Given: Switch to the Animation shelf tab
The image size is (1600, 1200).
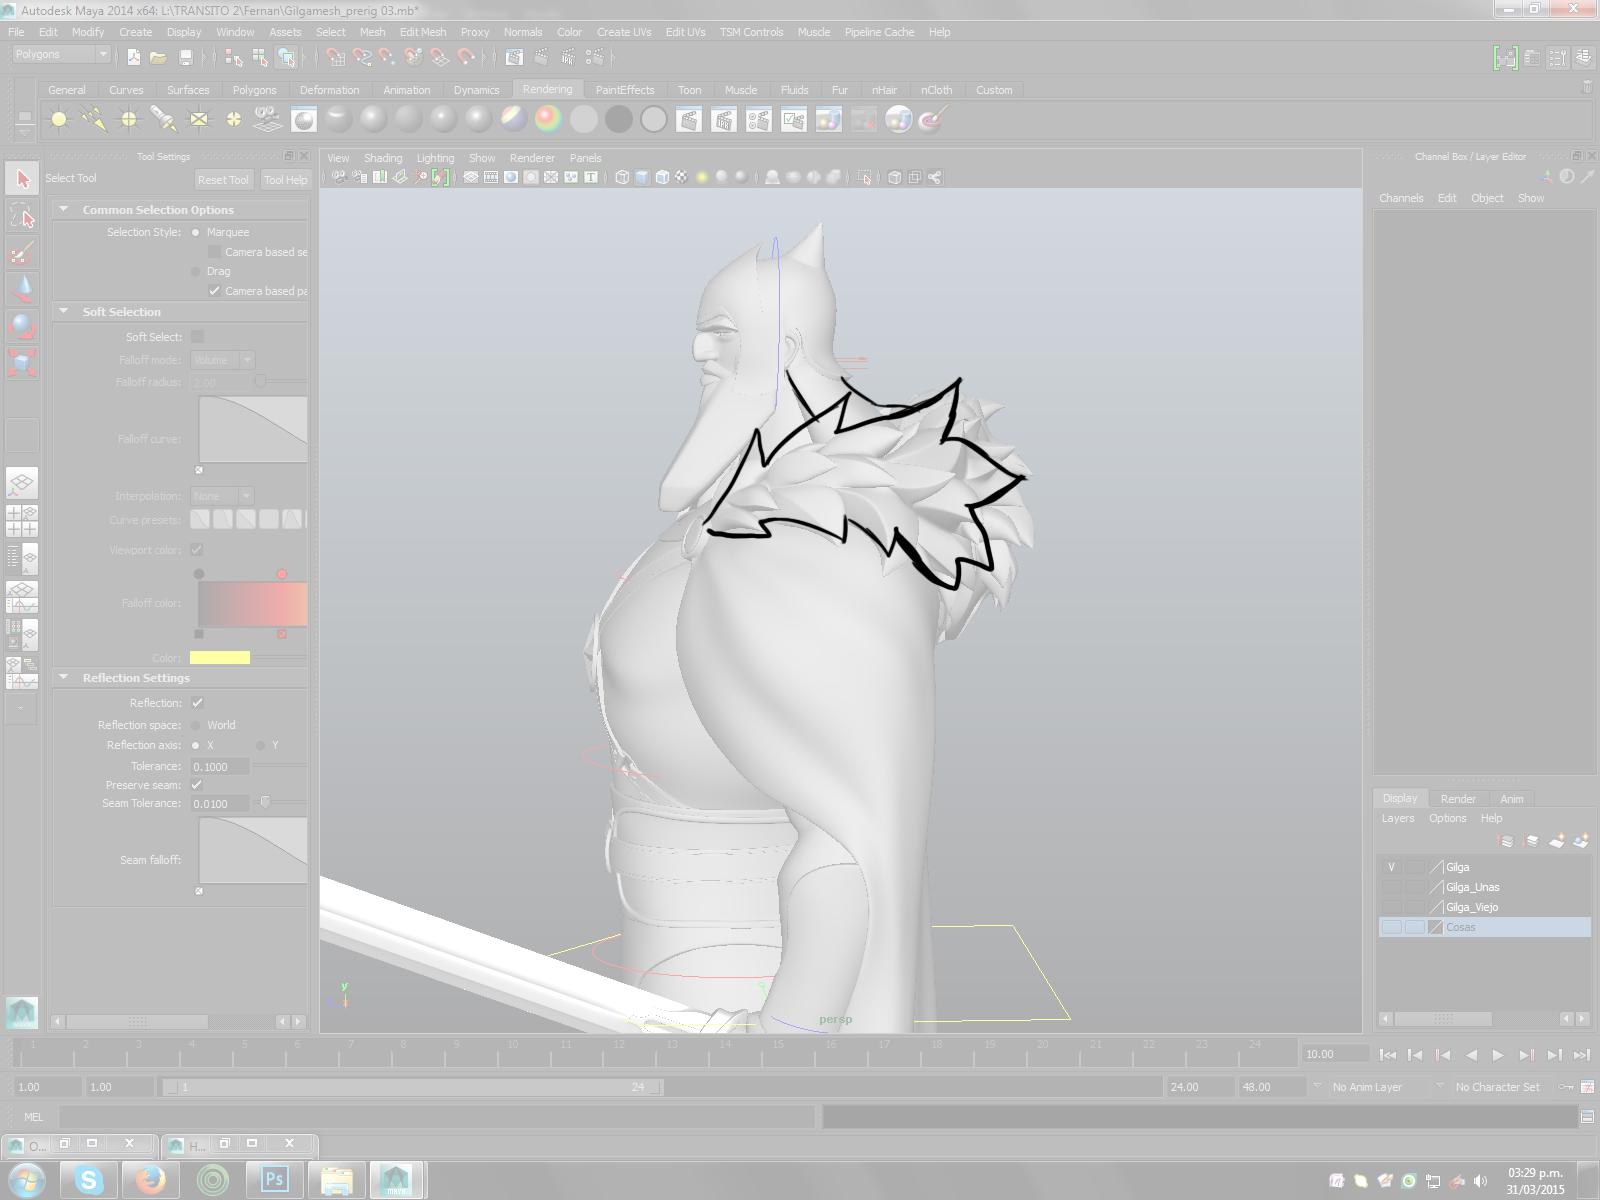Looking at the screenshot, I should click(406, 90).
